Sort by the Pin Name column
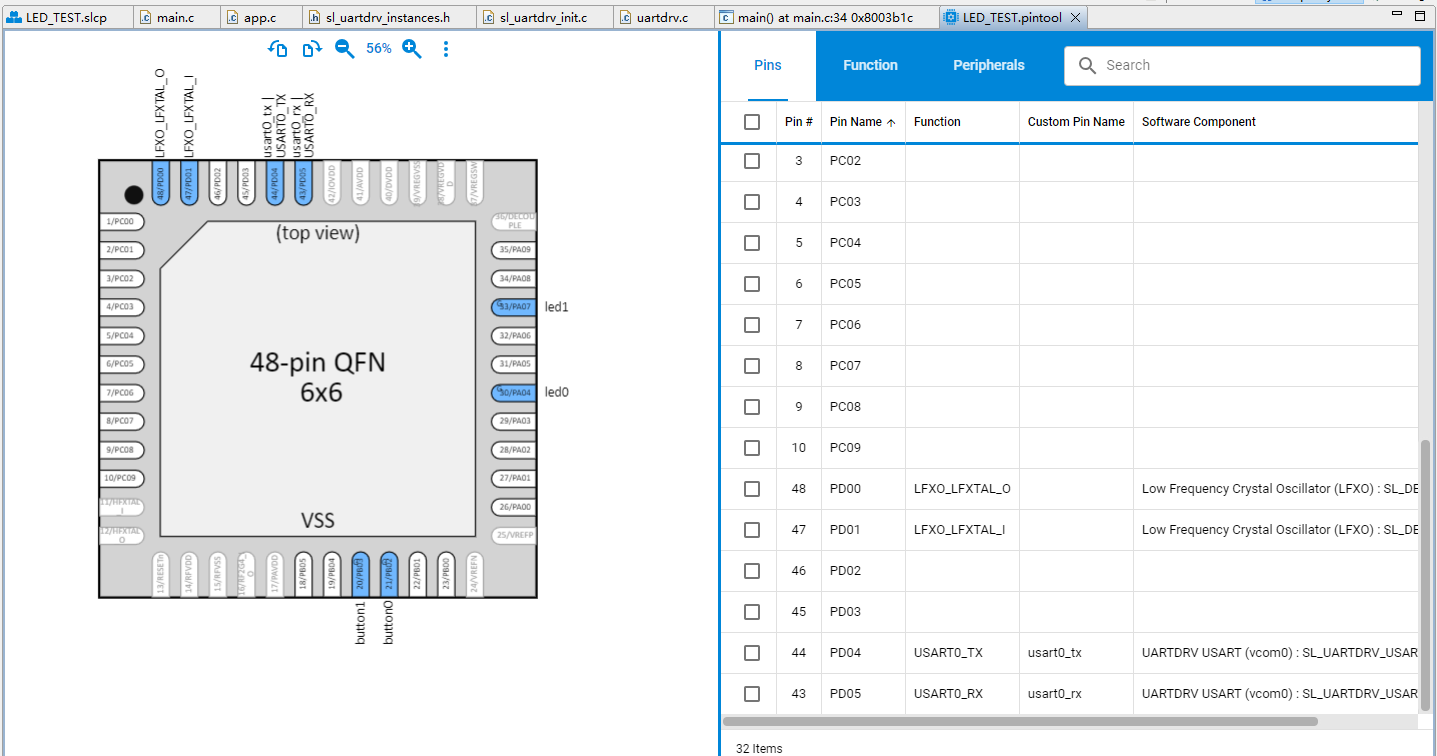 [x=863, y=122]
